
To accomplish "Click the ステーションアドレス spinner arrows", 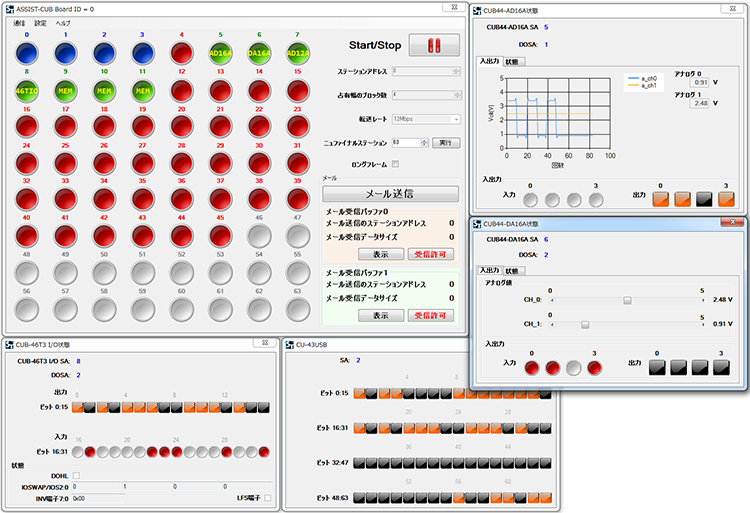I will coord(456,71).
